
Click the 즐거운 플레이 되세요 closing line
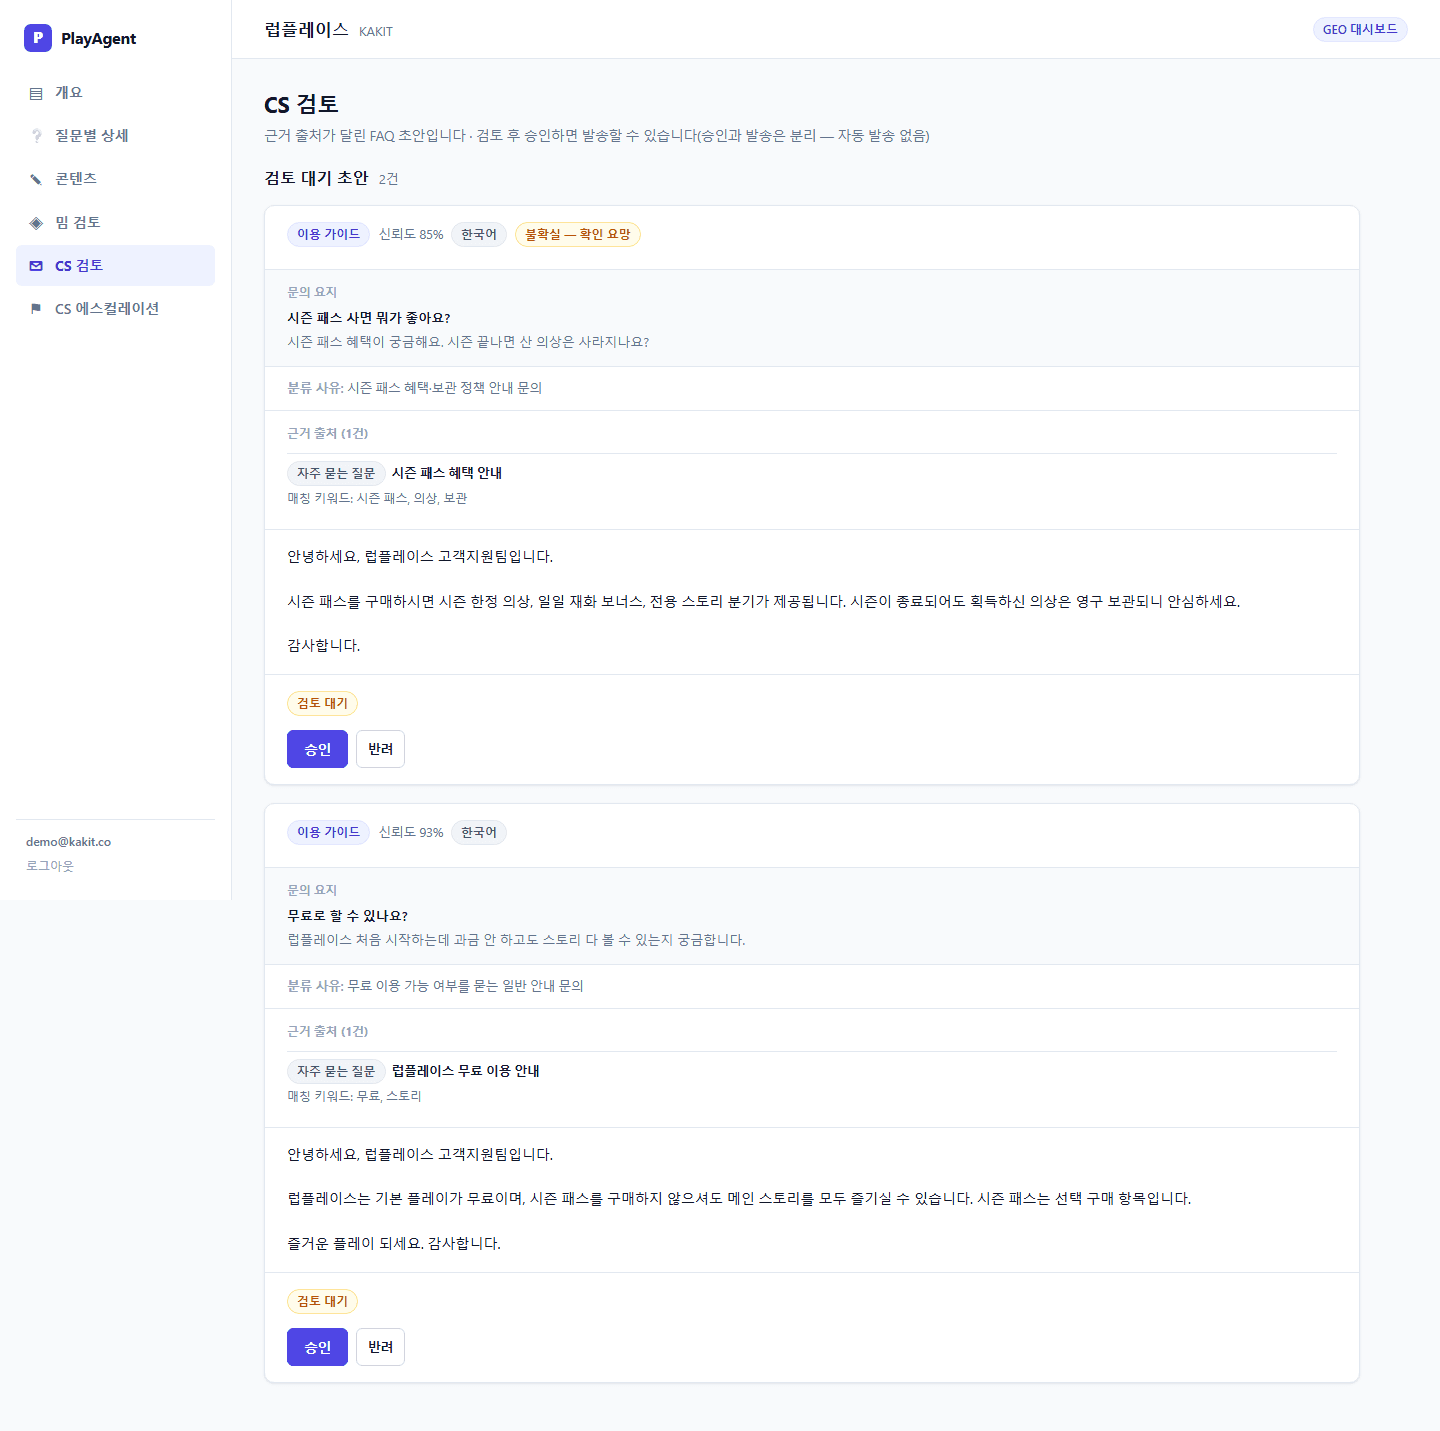tap(394, 1243)
